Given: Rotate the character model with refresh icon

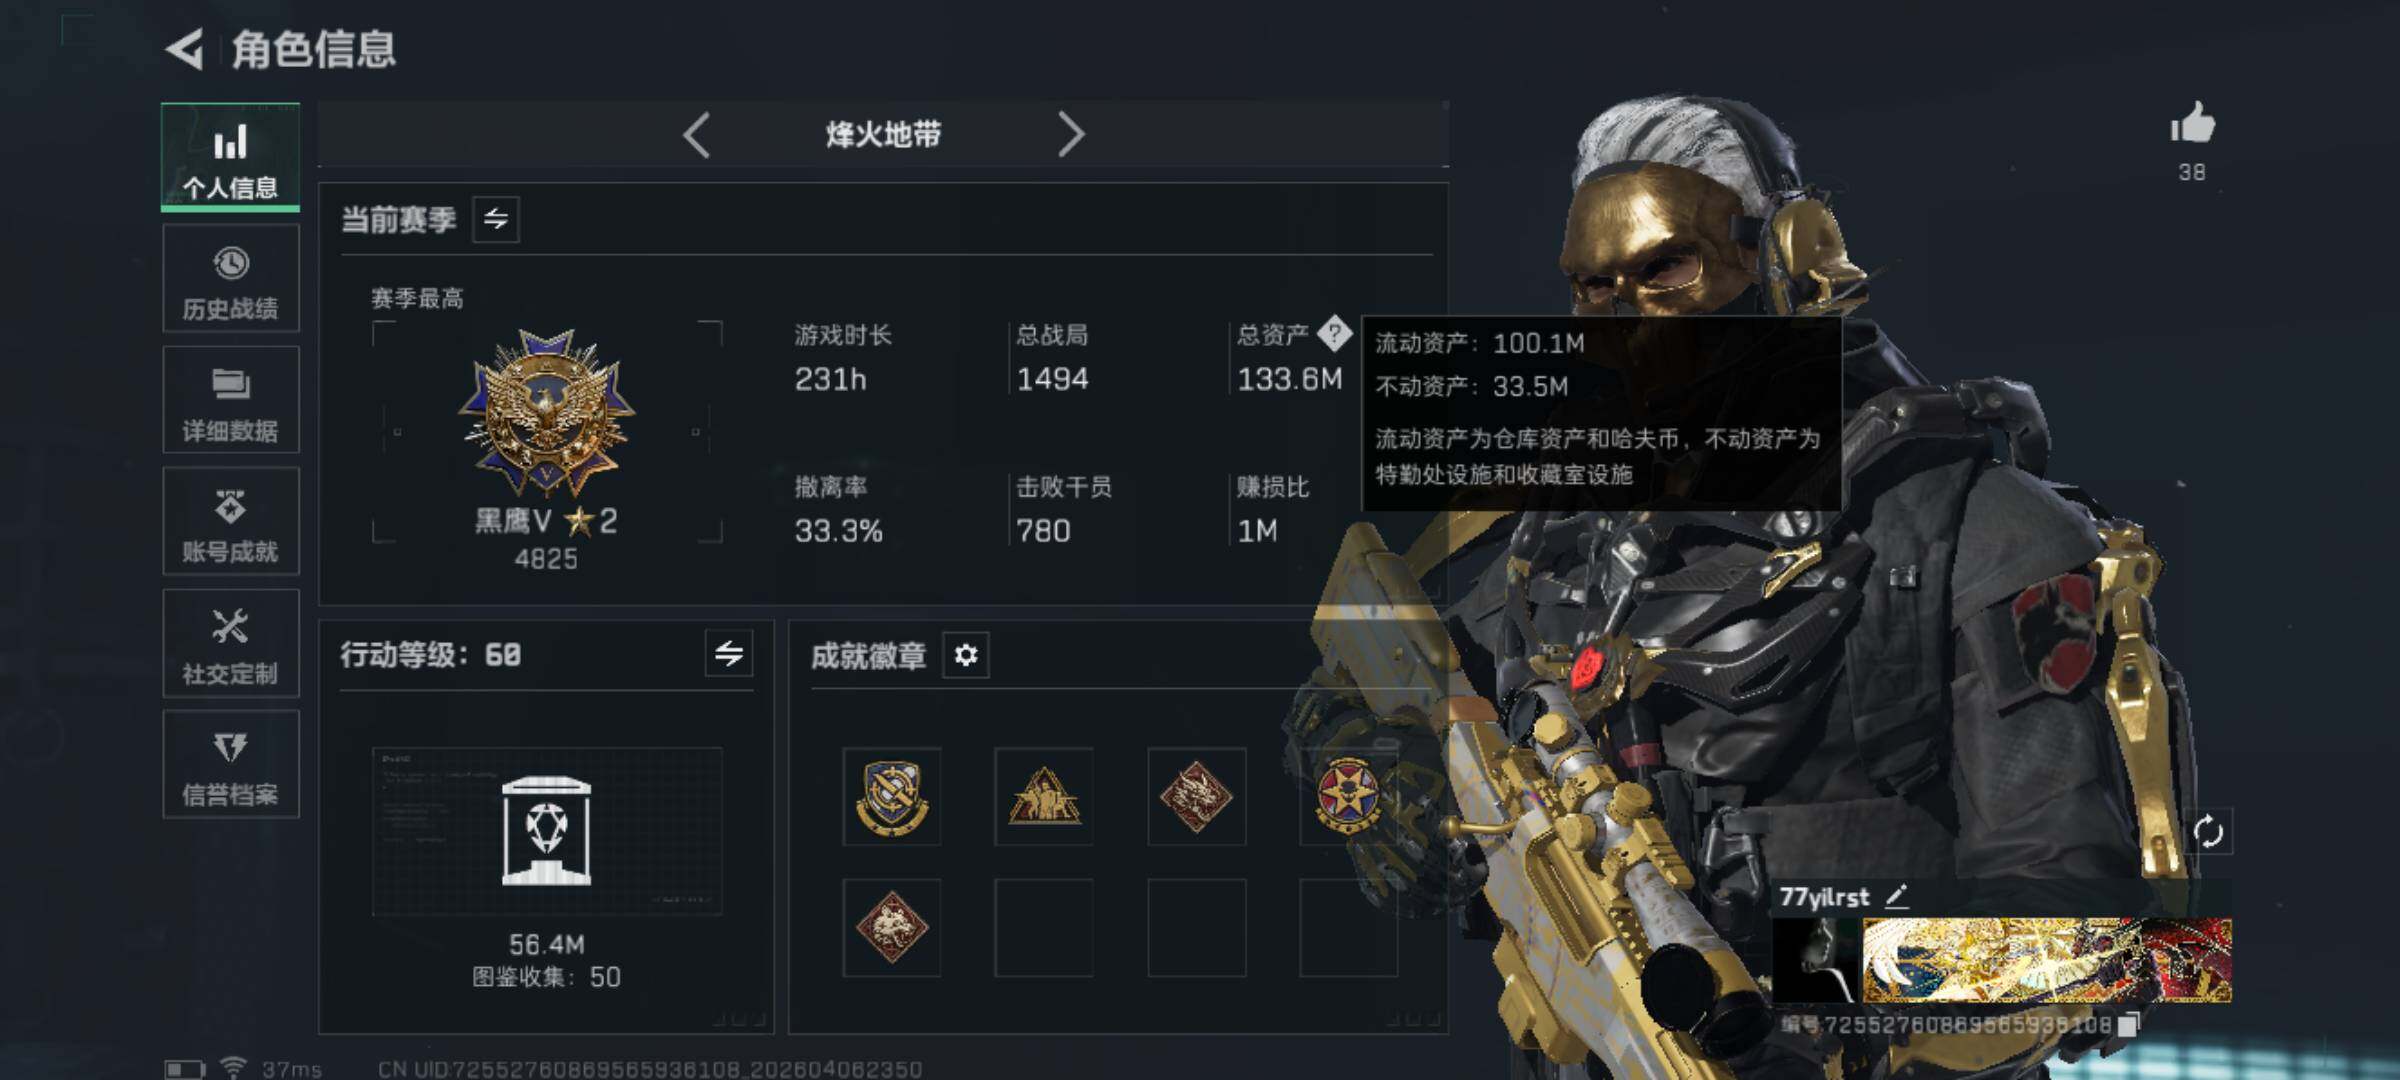Looking at the screenshot, I should pos(2208,831).
